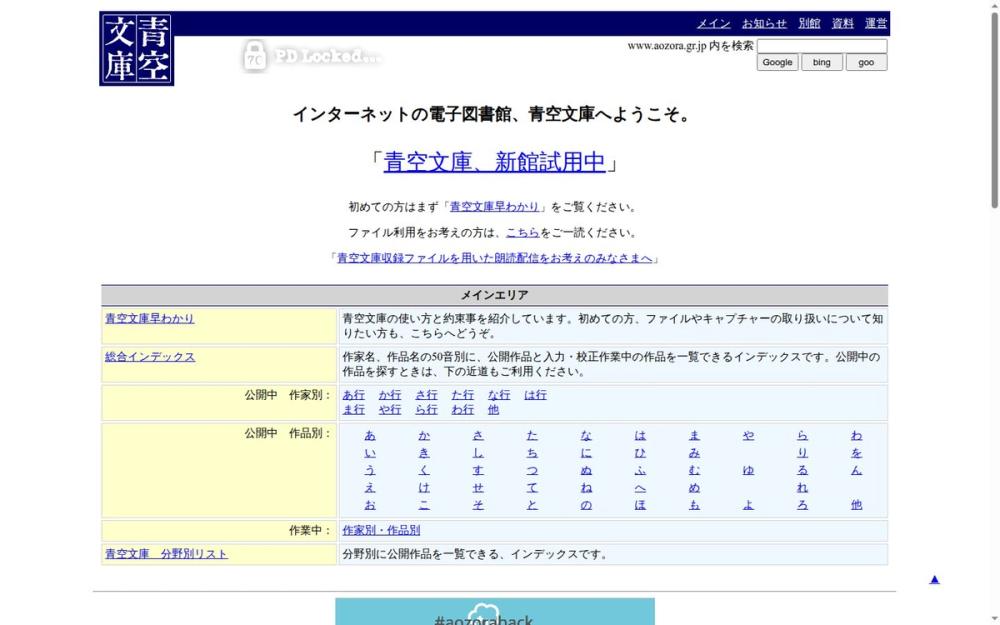Open works index for ん

pos(857,470)
